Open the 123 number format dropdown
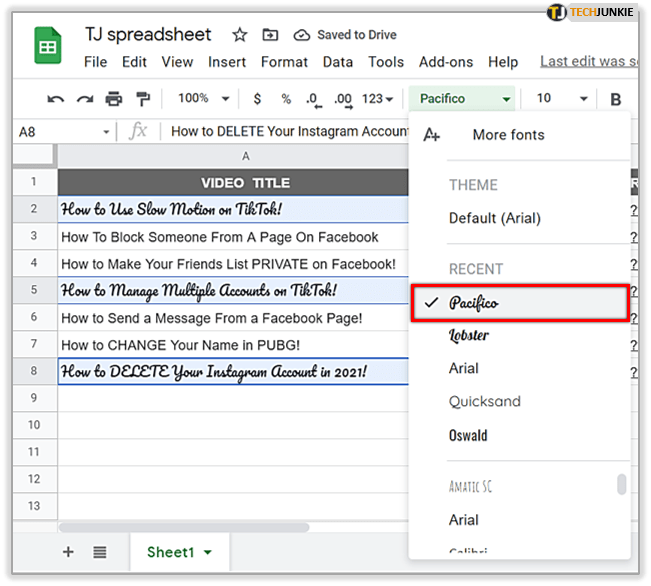The width and height of the screenshot is (651, 586). [x=378, y=99]
